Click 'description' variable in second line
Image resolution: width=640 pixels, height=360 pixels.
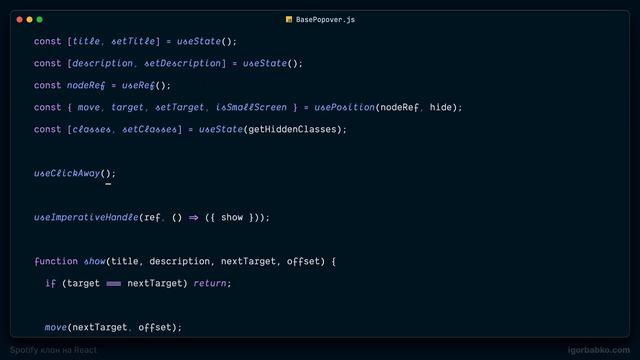(x=102, y=63)
